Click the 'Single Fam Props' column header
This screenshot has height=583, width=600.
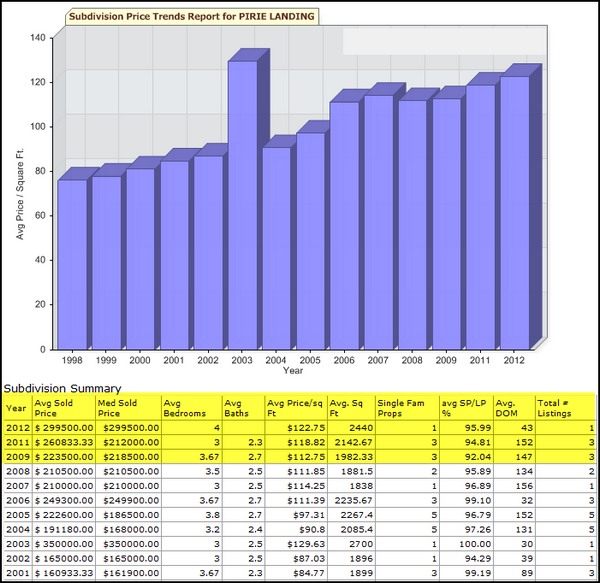[401, 408]
